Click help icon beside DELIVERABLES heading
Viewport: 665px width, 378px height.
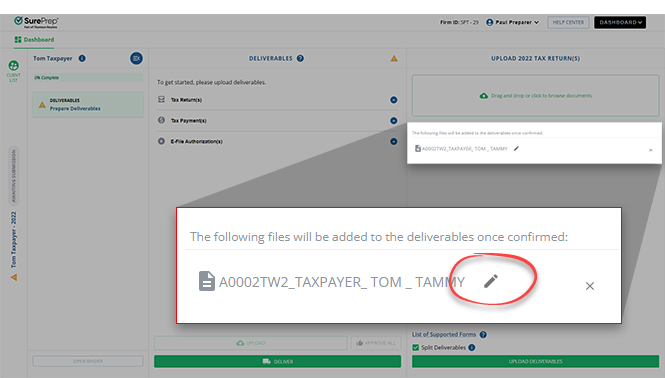point(300,59)
